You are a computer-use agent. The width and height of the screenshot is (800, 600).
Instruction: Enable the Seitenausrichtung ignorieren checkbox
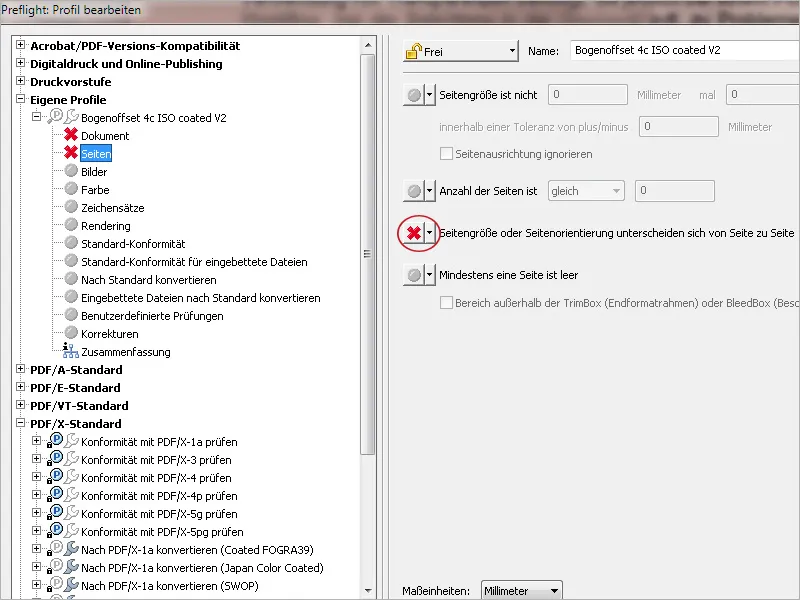[446, 152]
